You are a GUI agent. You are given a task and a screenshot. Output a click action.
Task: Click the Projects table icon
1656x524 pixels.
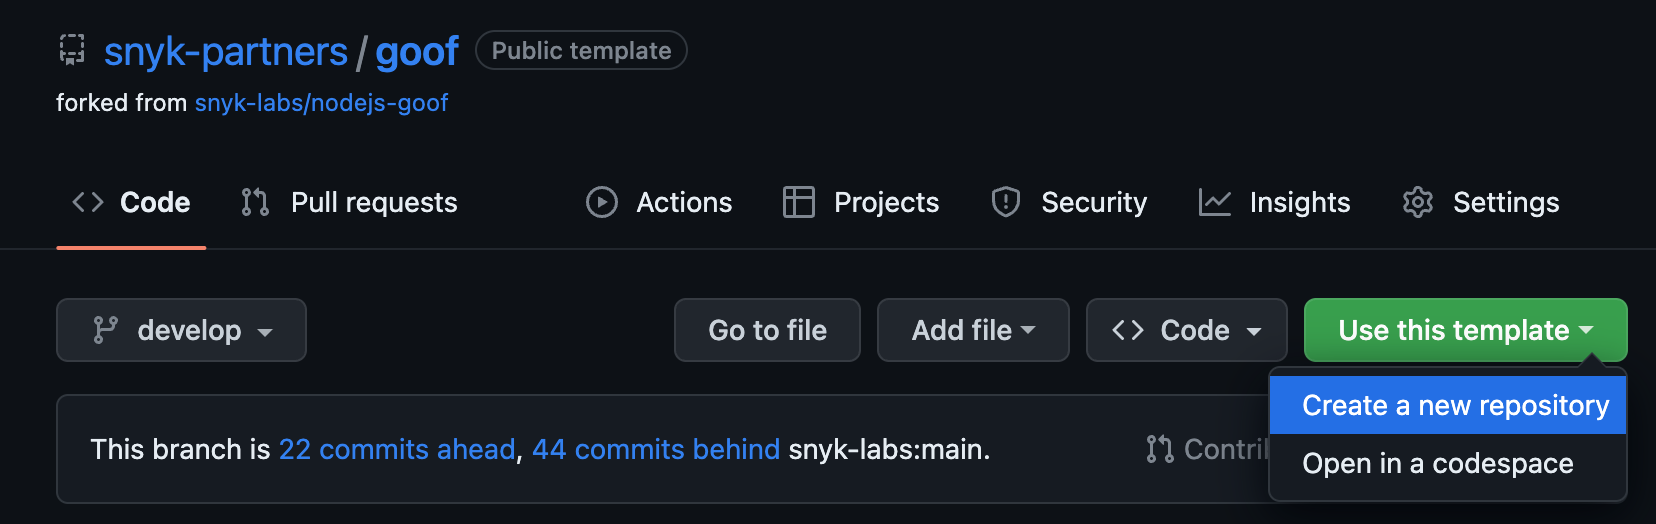[798, 202]
